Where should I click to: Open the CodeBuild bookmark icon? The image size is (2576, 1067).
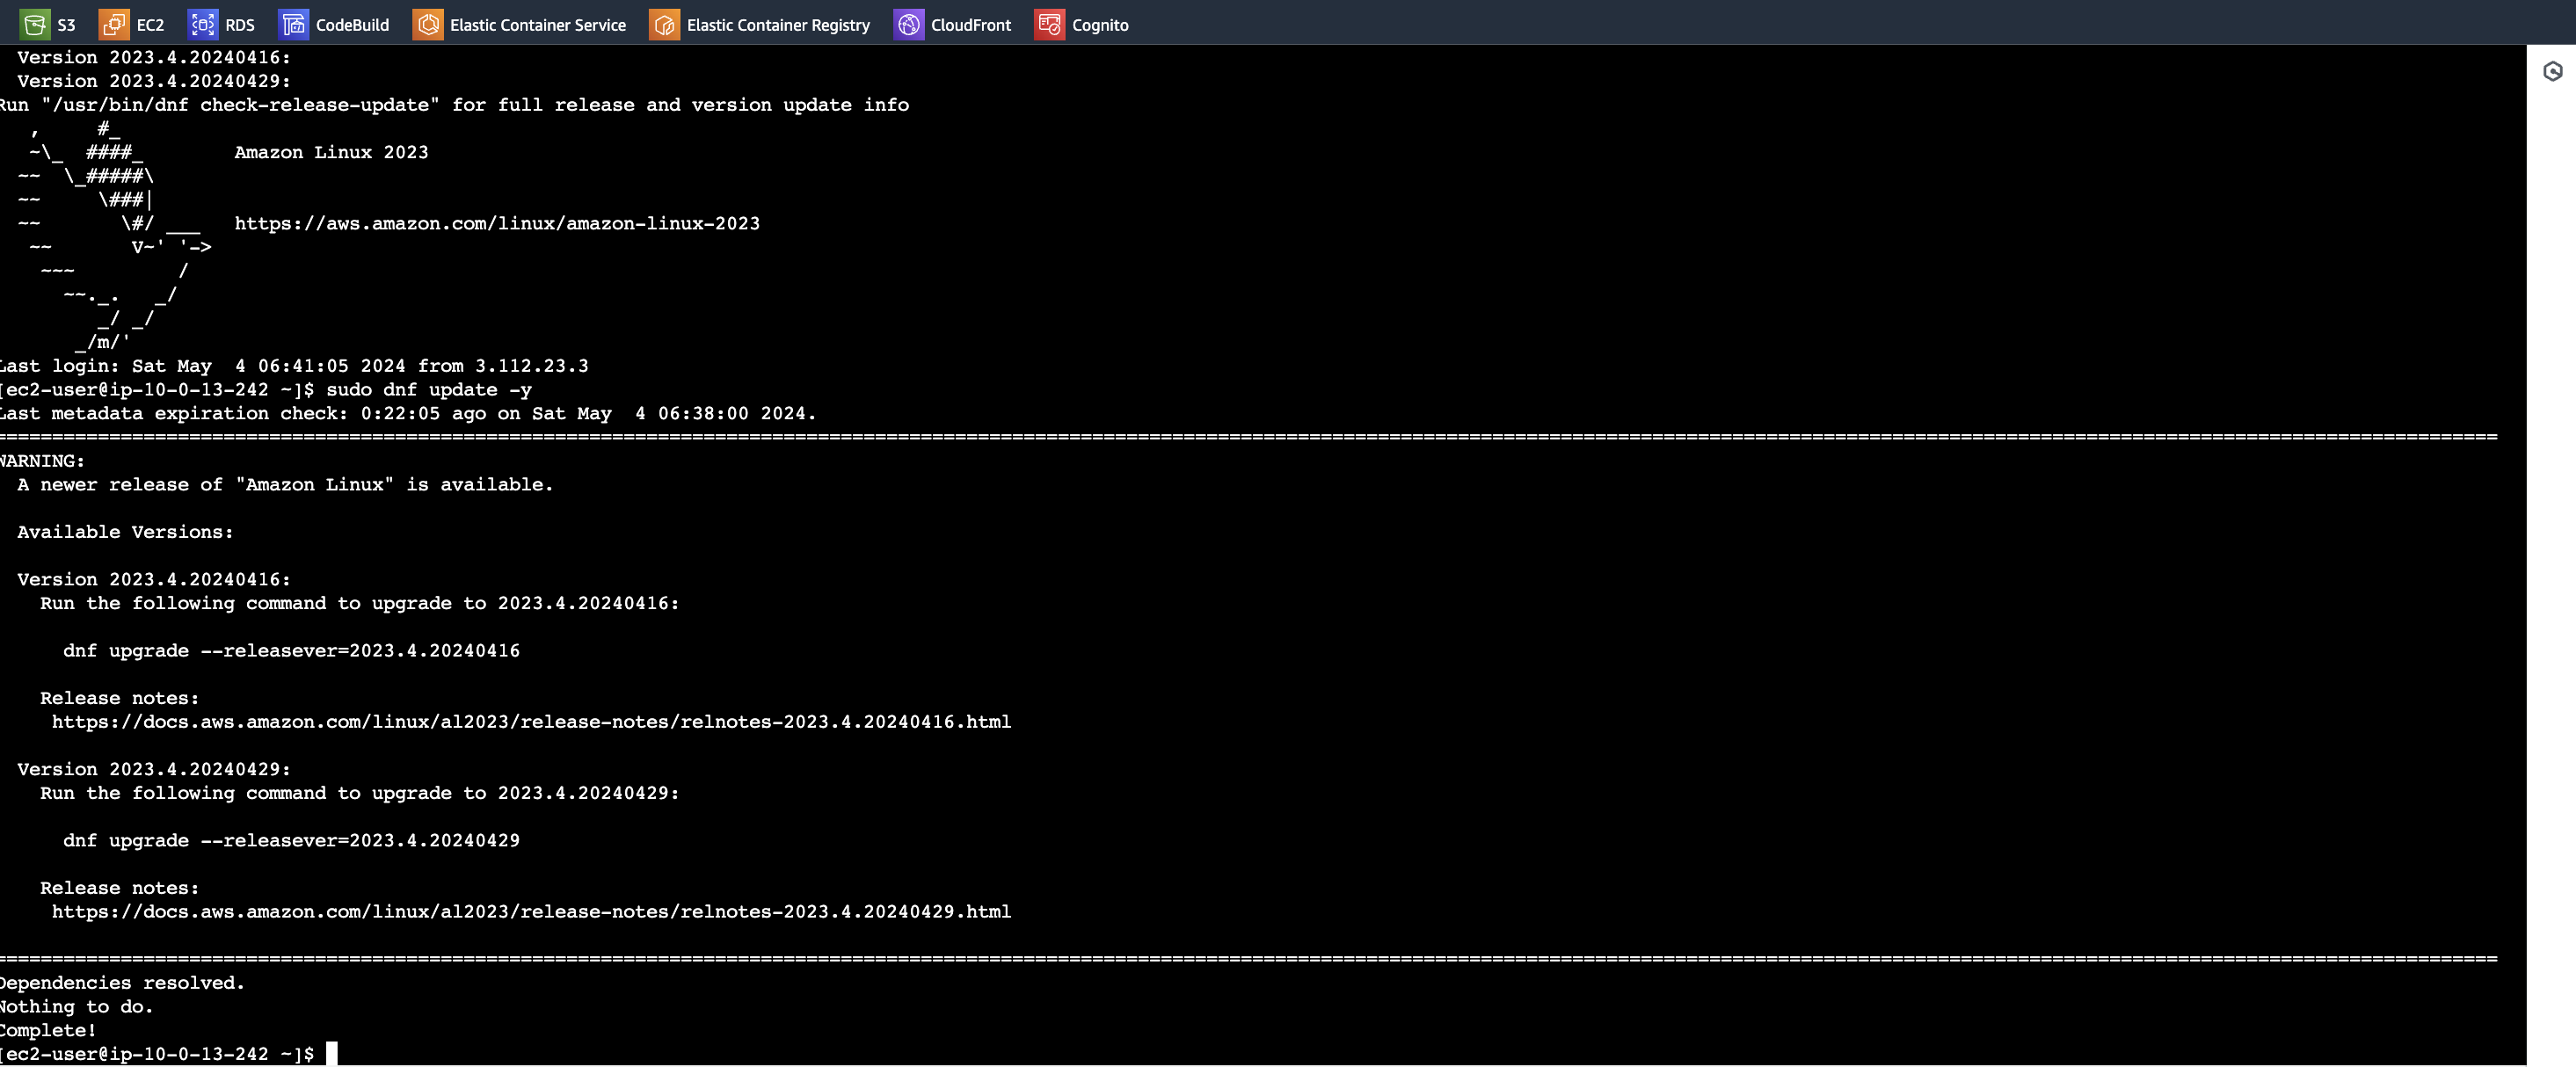293,25
